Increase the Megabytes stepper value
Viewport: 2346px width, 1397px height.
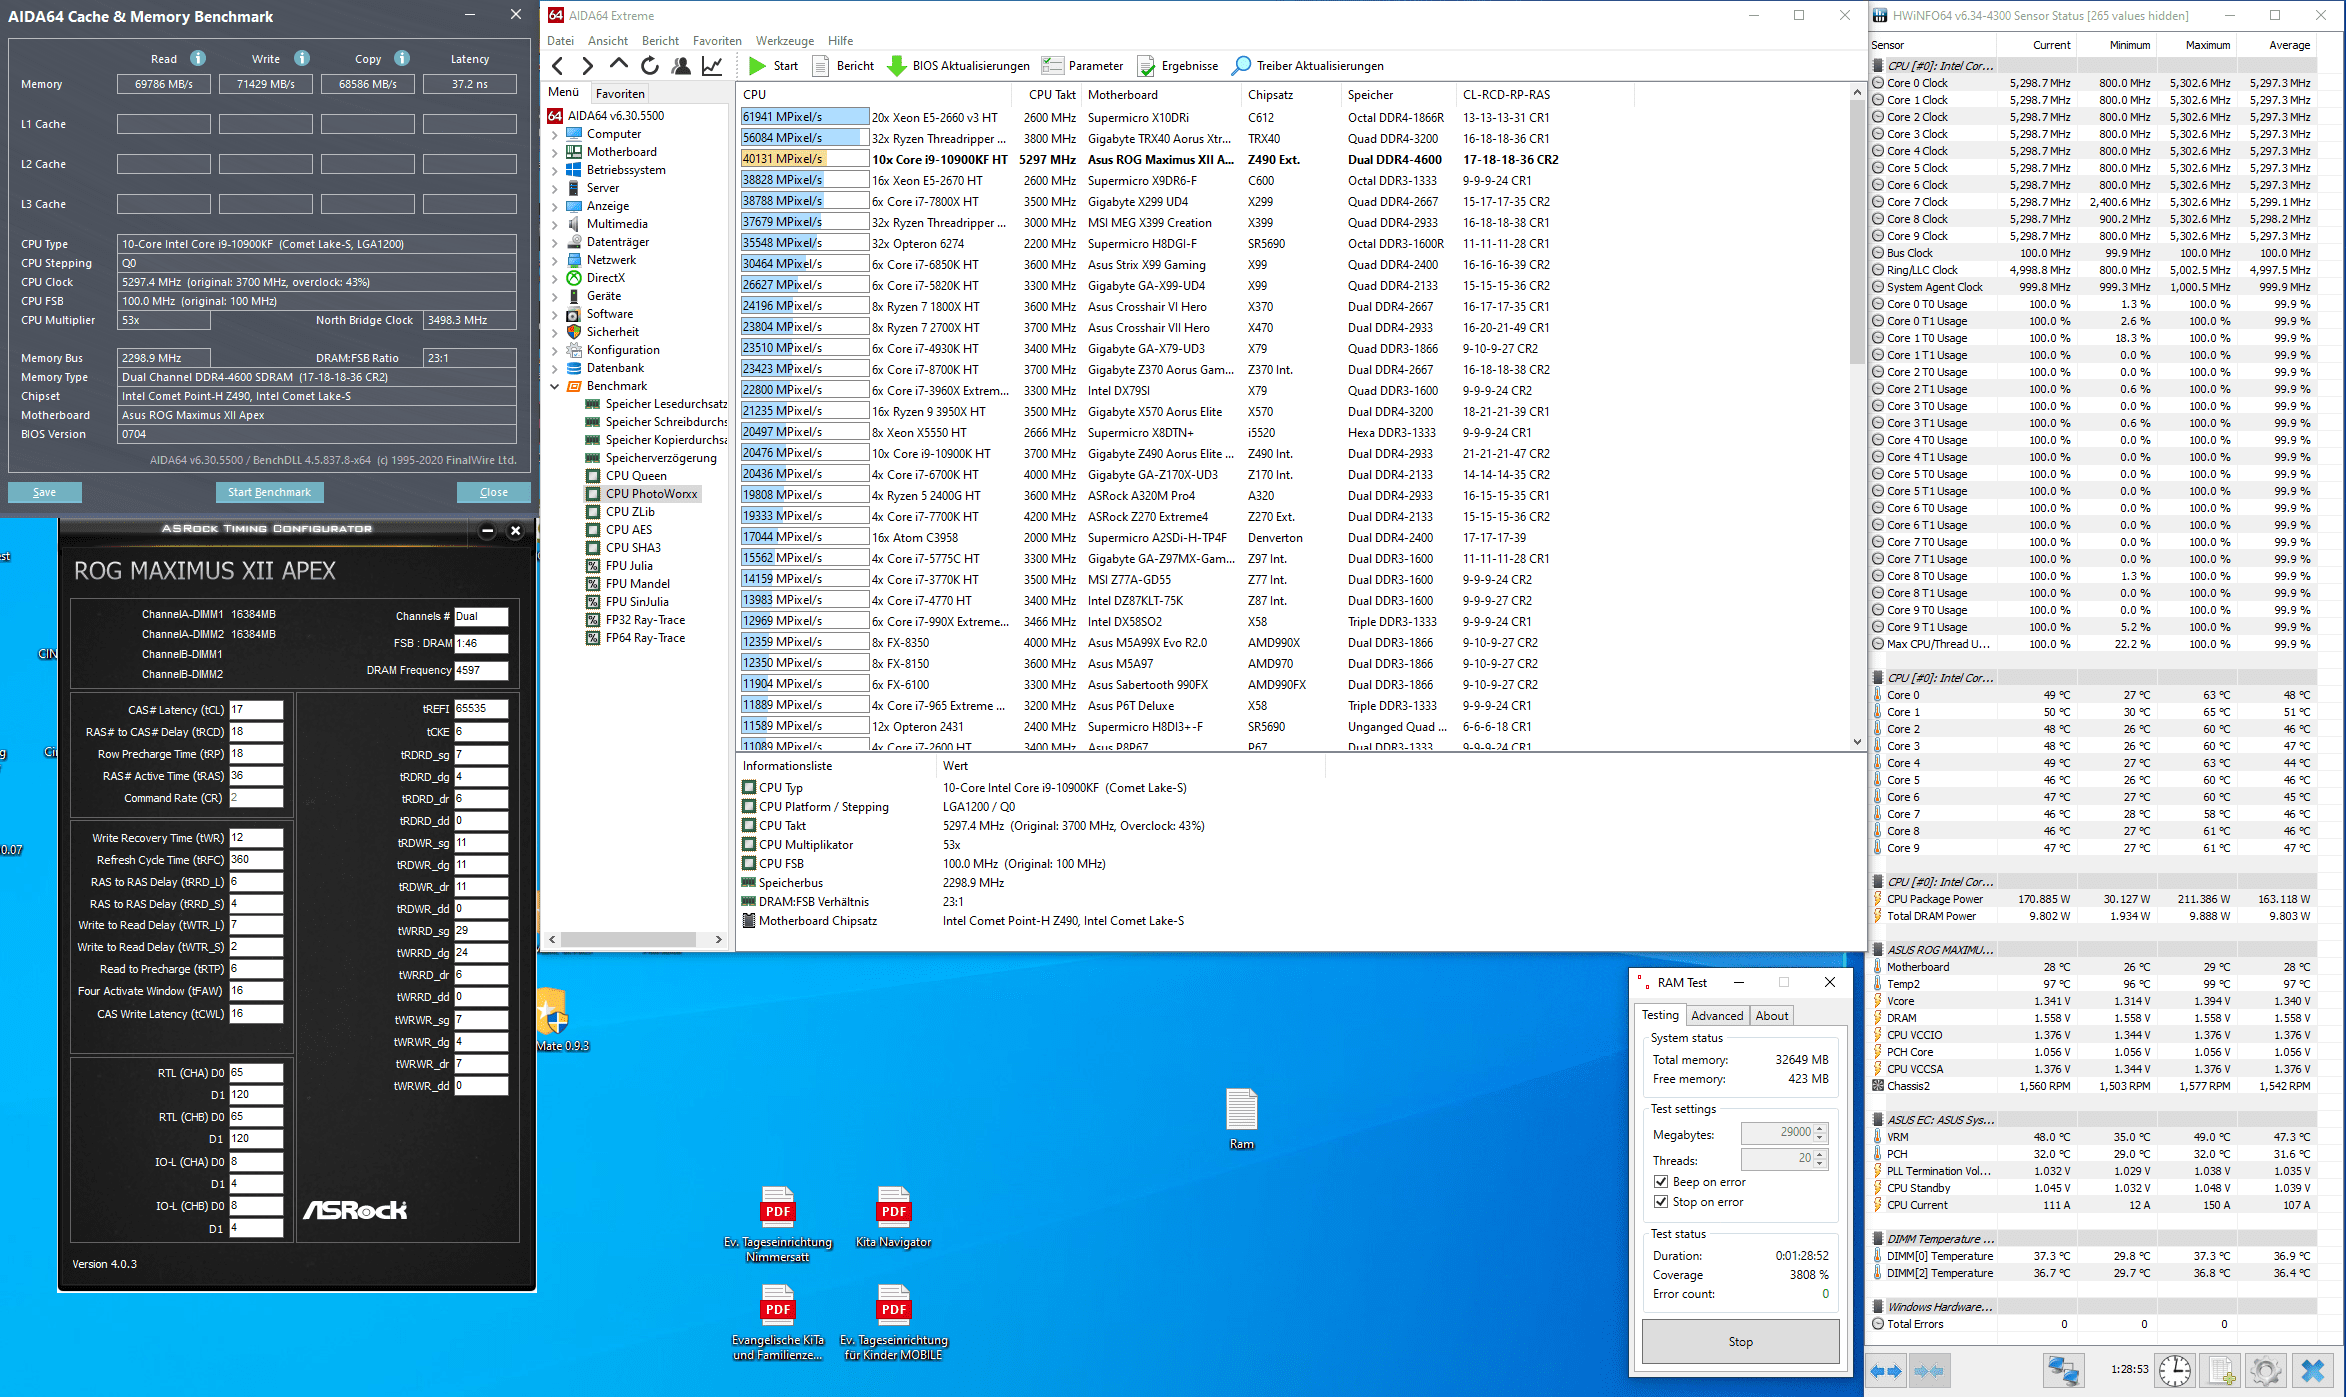[x=1820, y=1128]
